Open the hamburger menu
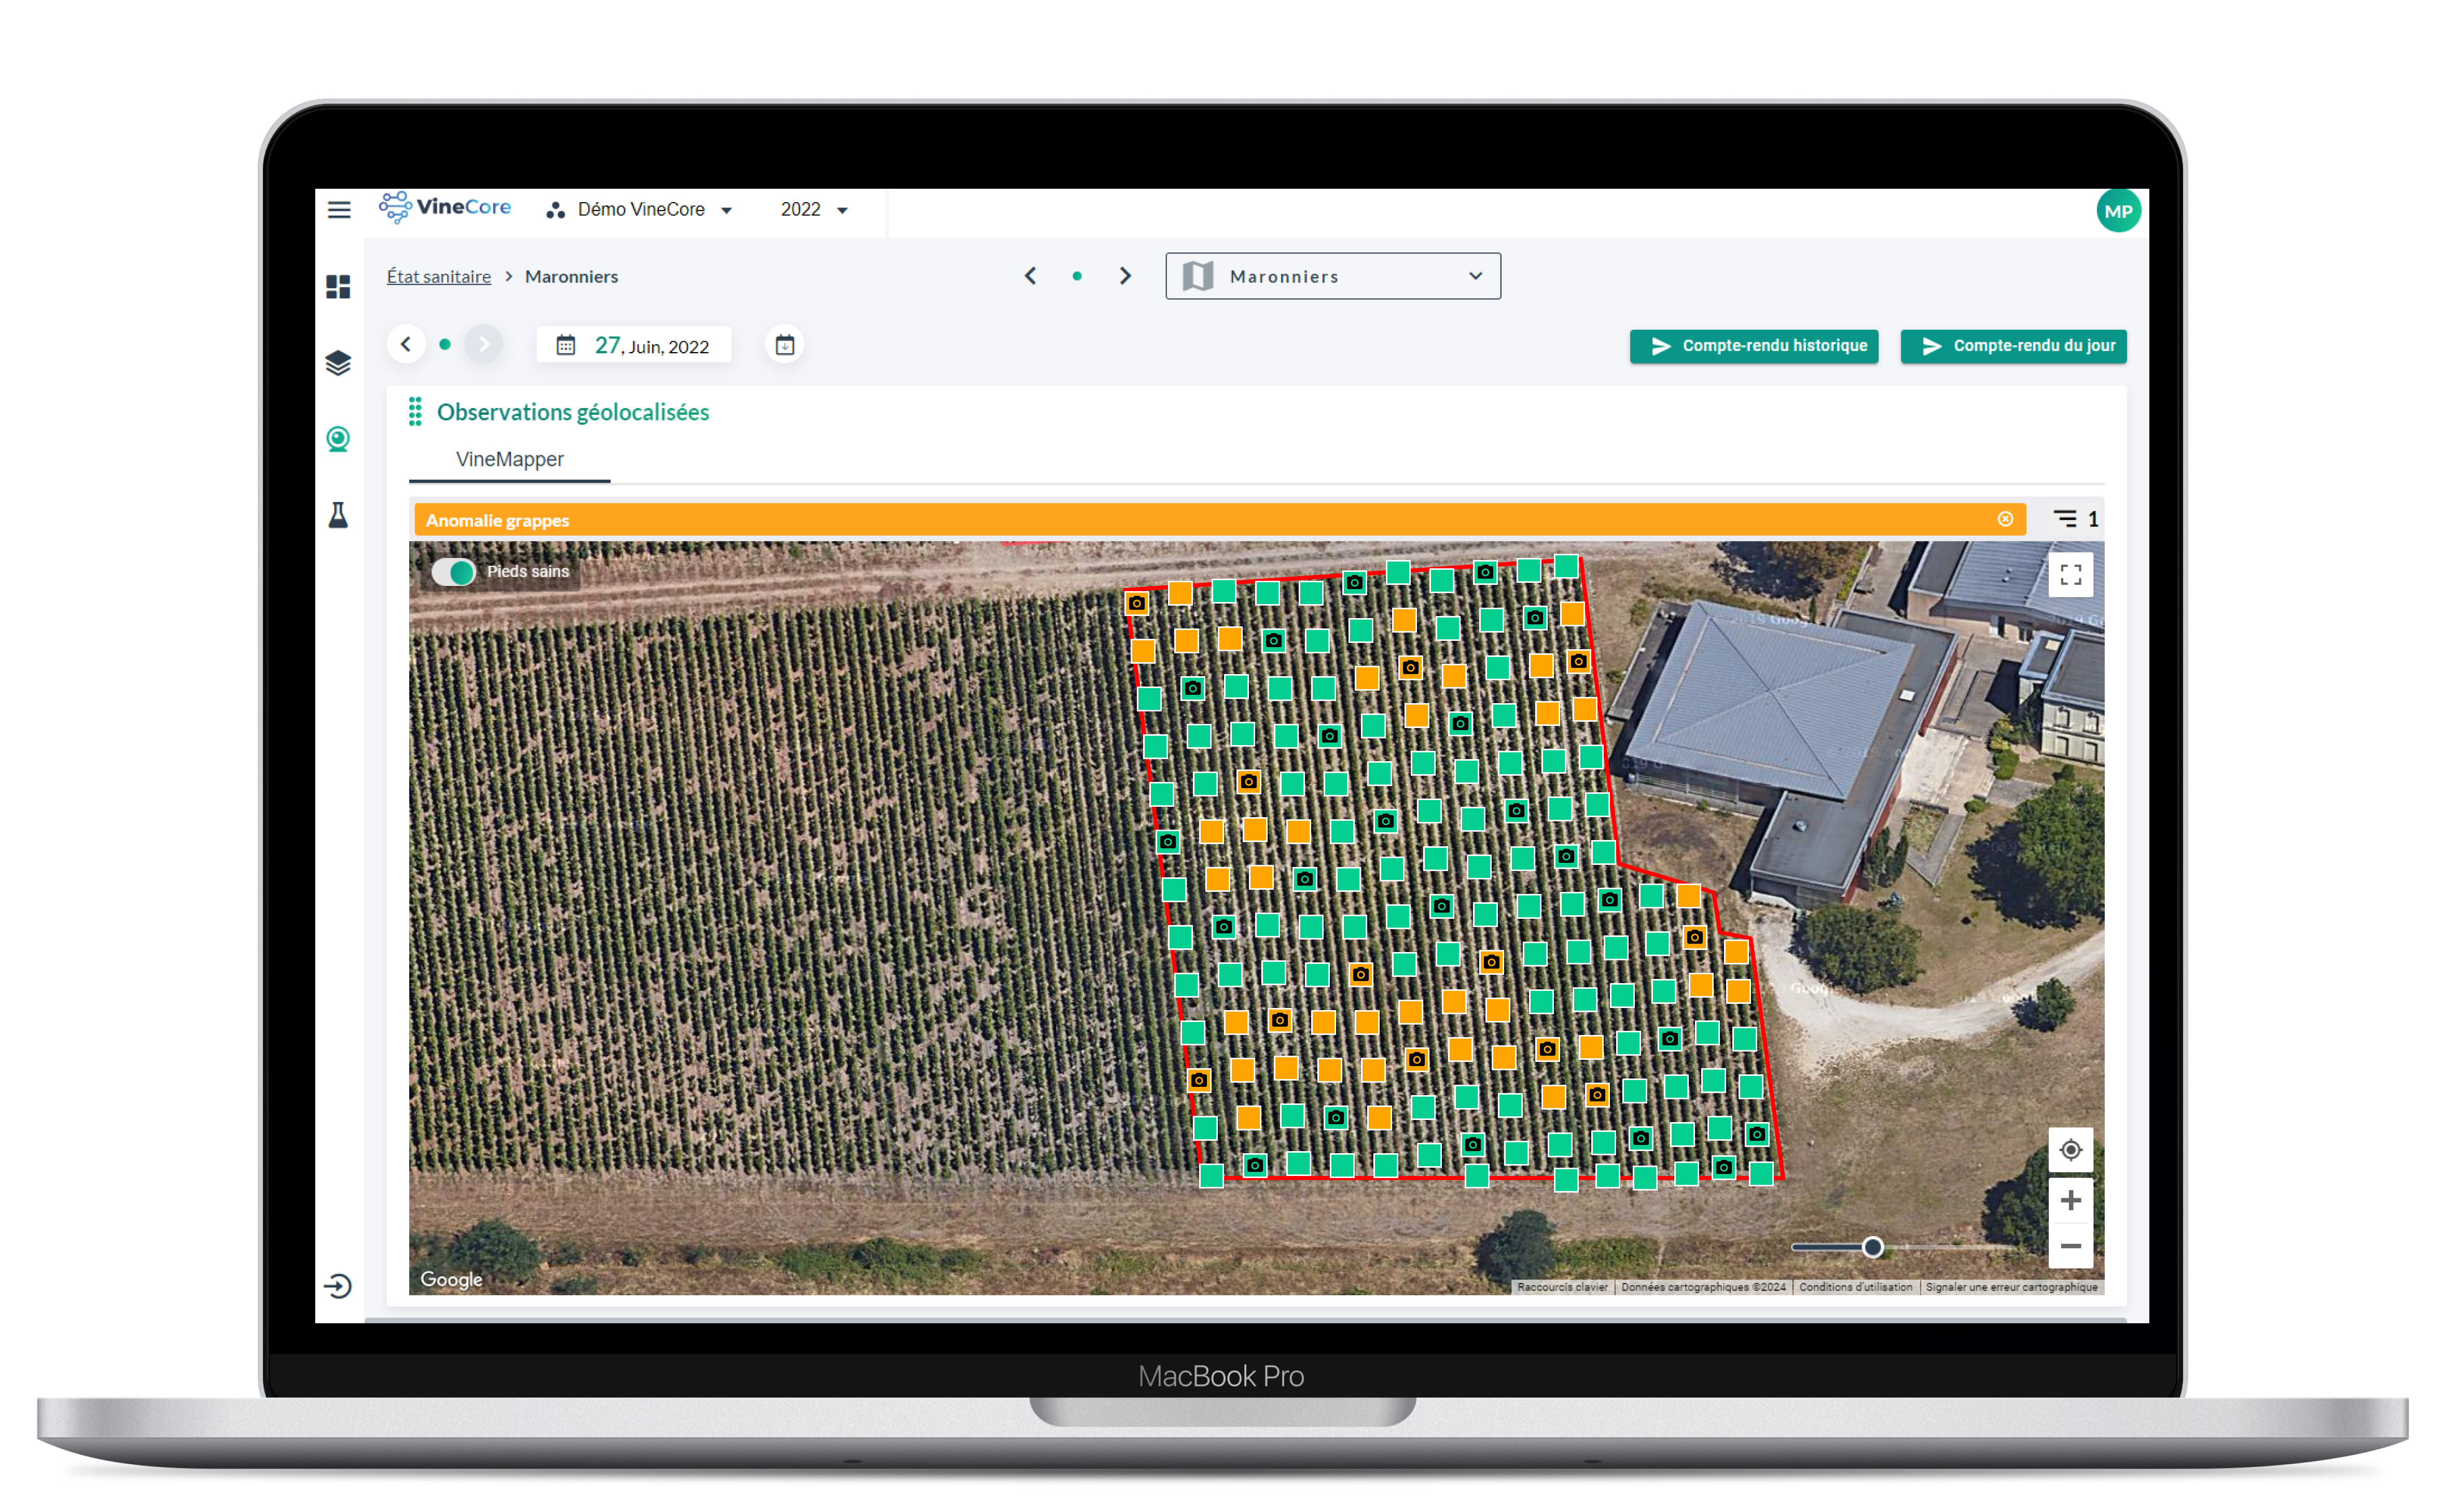Image resolution: width=2446 pixels, height=1512 pixels. 339,210
